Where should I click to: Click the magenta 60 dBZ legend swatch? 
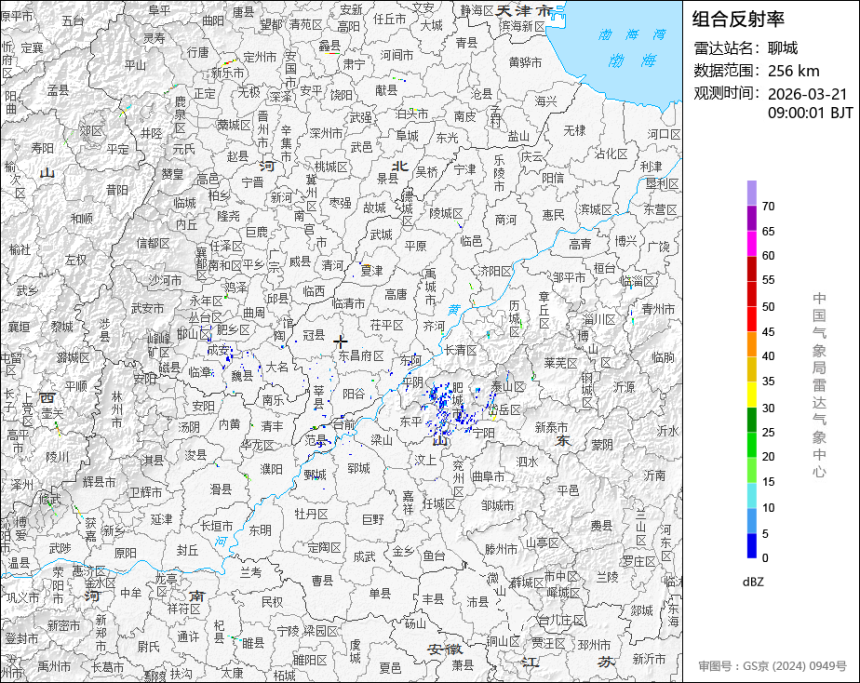tap(751, 243)
